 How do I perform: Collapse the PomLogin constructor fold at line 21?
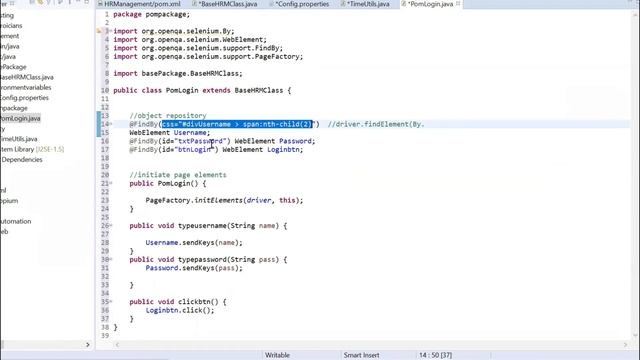point(111,183)
